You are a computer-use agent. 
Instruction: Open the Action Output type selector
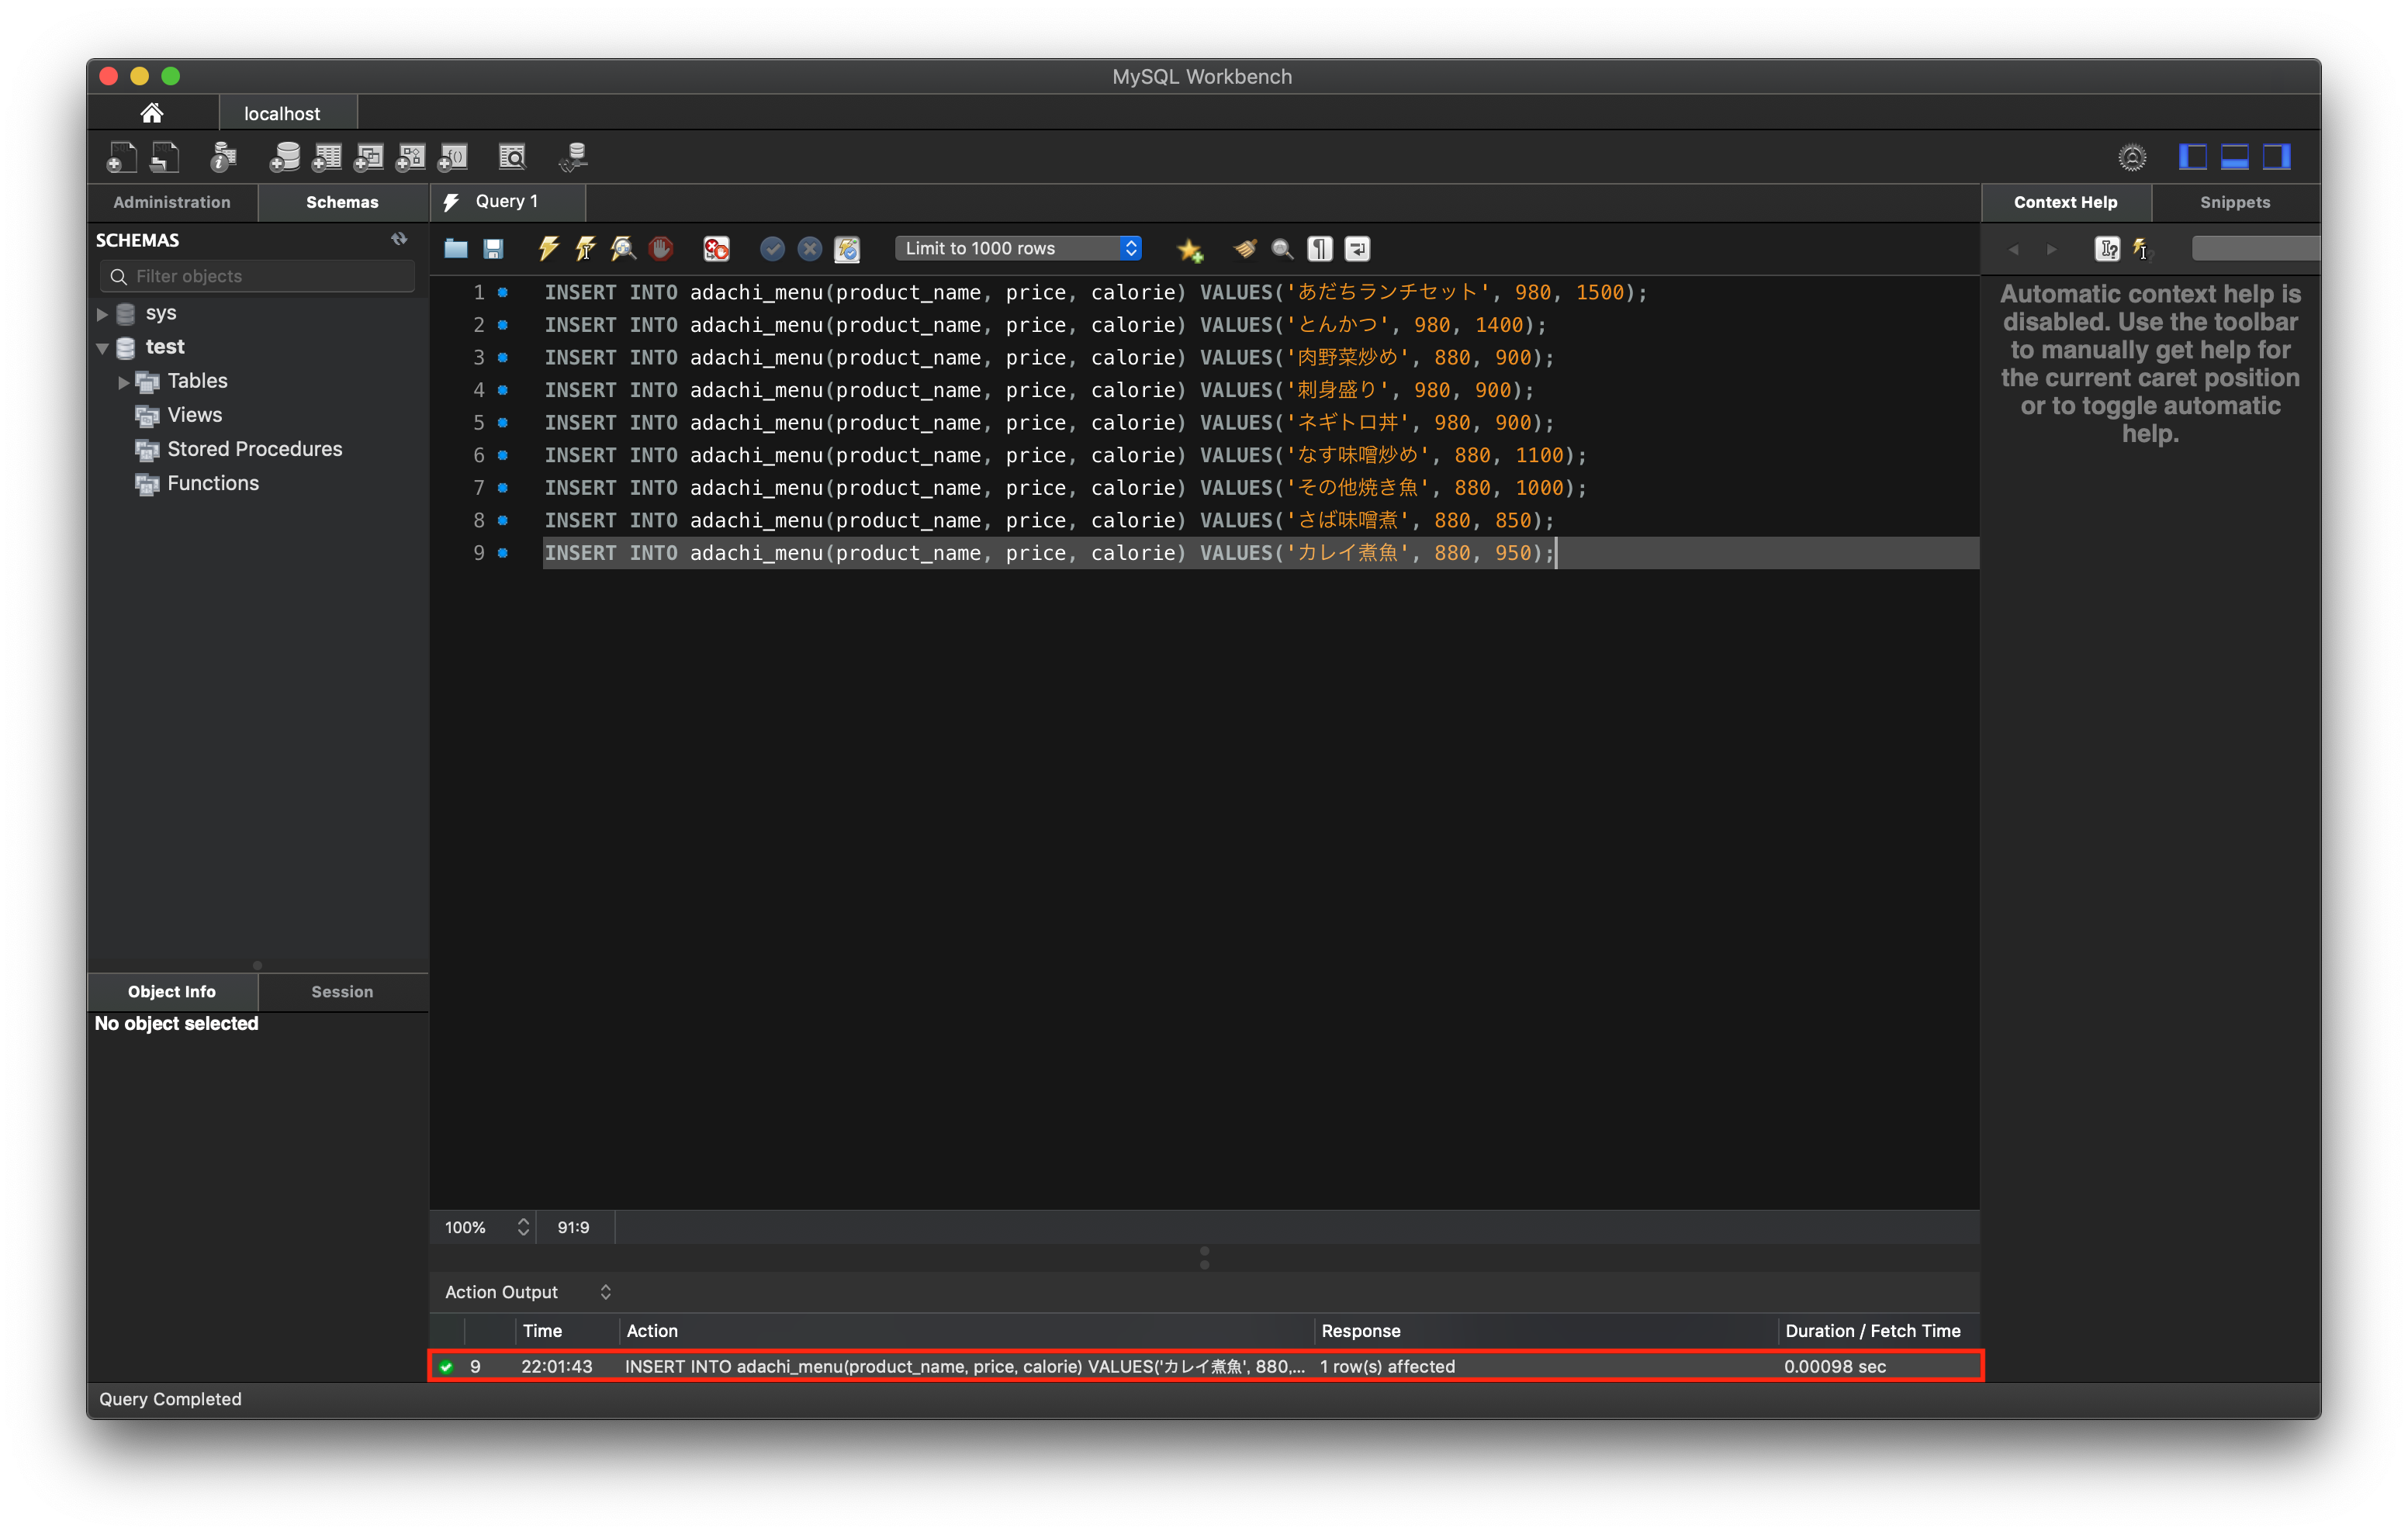(528, 1293)
